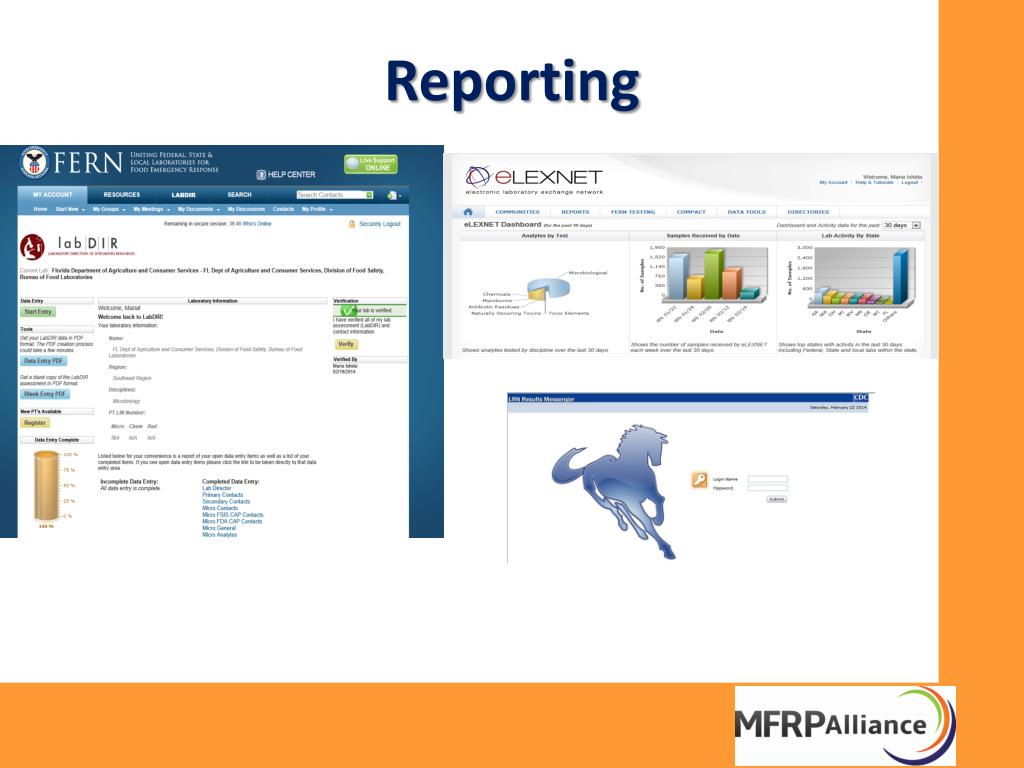Expand the My Groups dropdown
1024x768 pixels.
(109, 210)
